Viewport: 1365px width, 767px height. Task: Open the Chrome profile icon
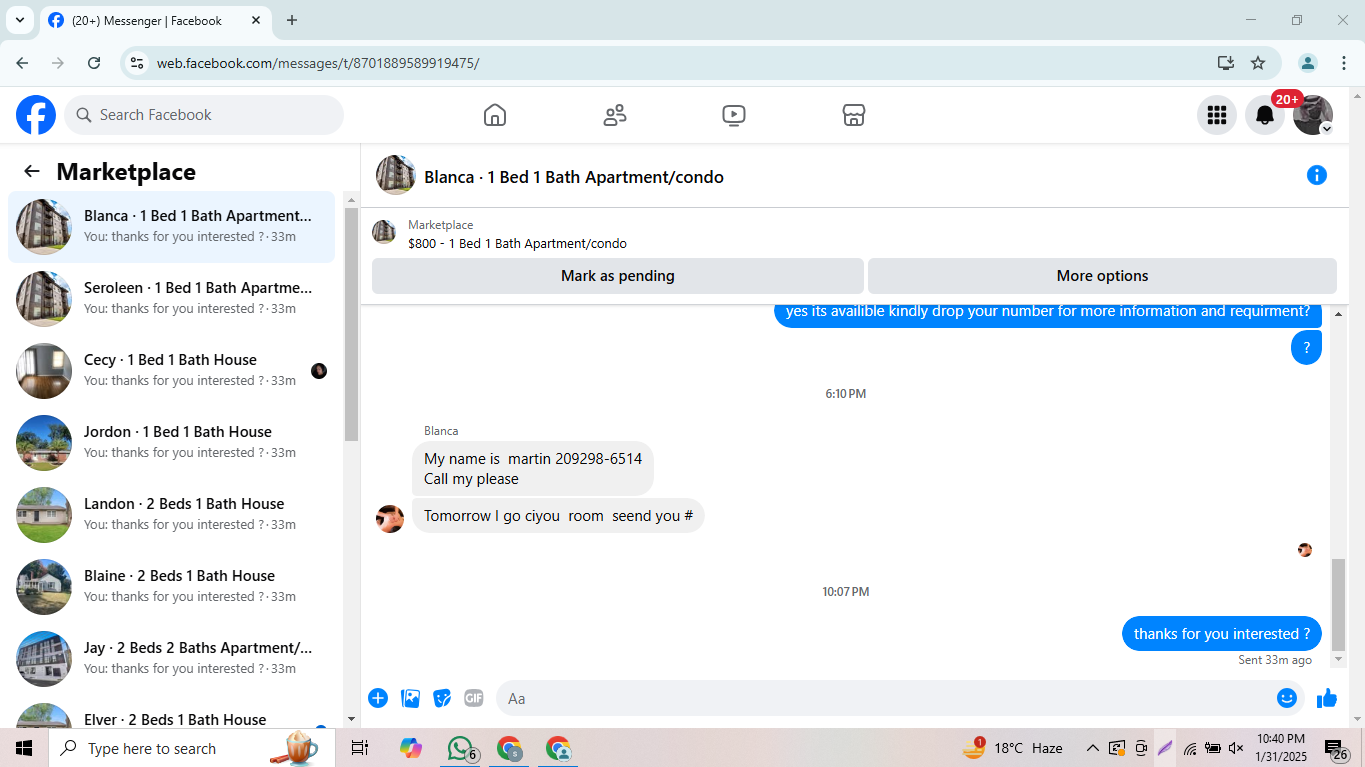tap(1308, 63)
